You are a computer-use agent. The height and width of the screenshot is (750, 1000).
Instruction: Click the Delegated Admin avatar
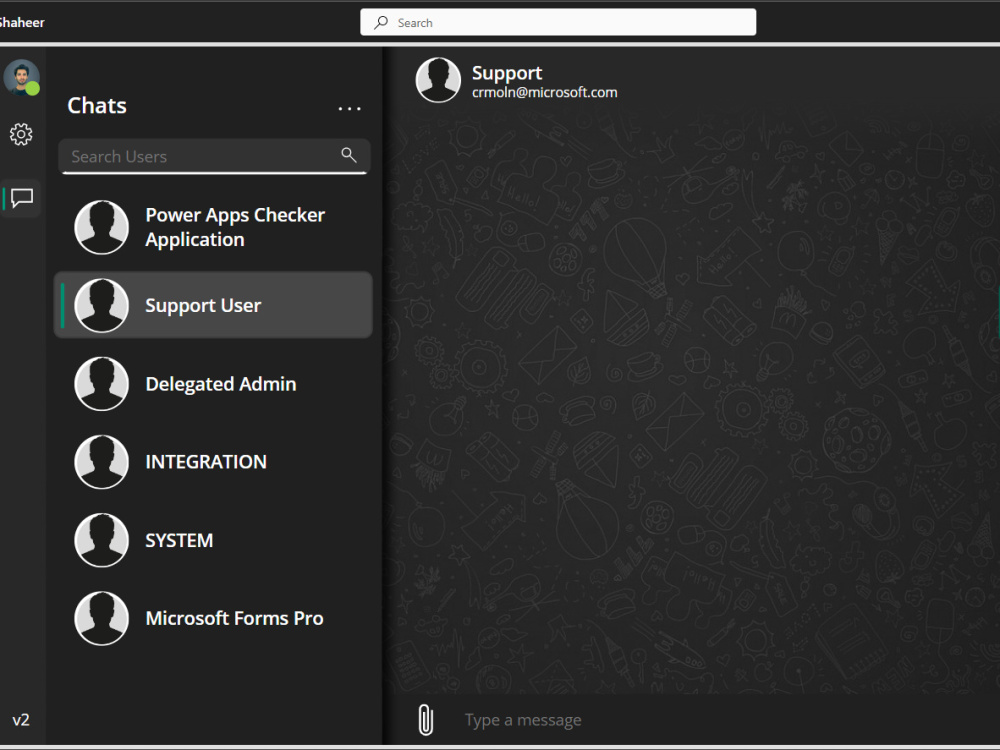click(x=101, y=383)
